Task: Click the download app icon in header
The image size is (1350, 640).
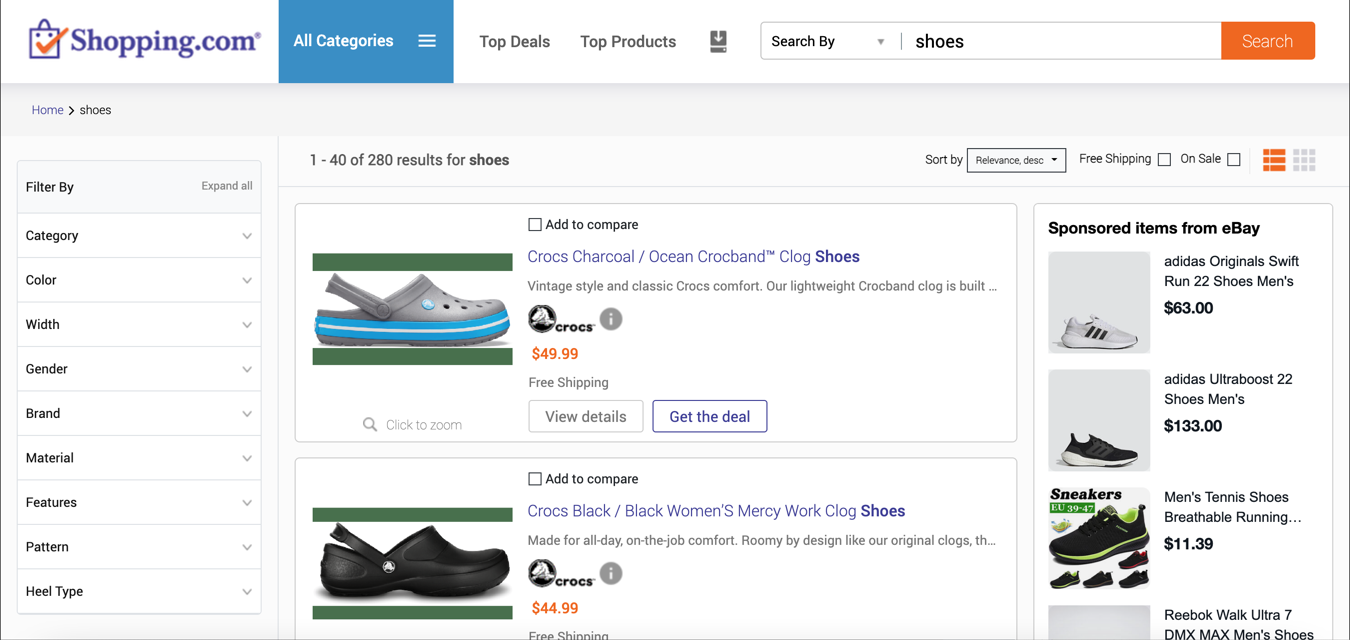Action: pos(718,41)
